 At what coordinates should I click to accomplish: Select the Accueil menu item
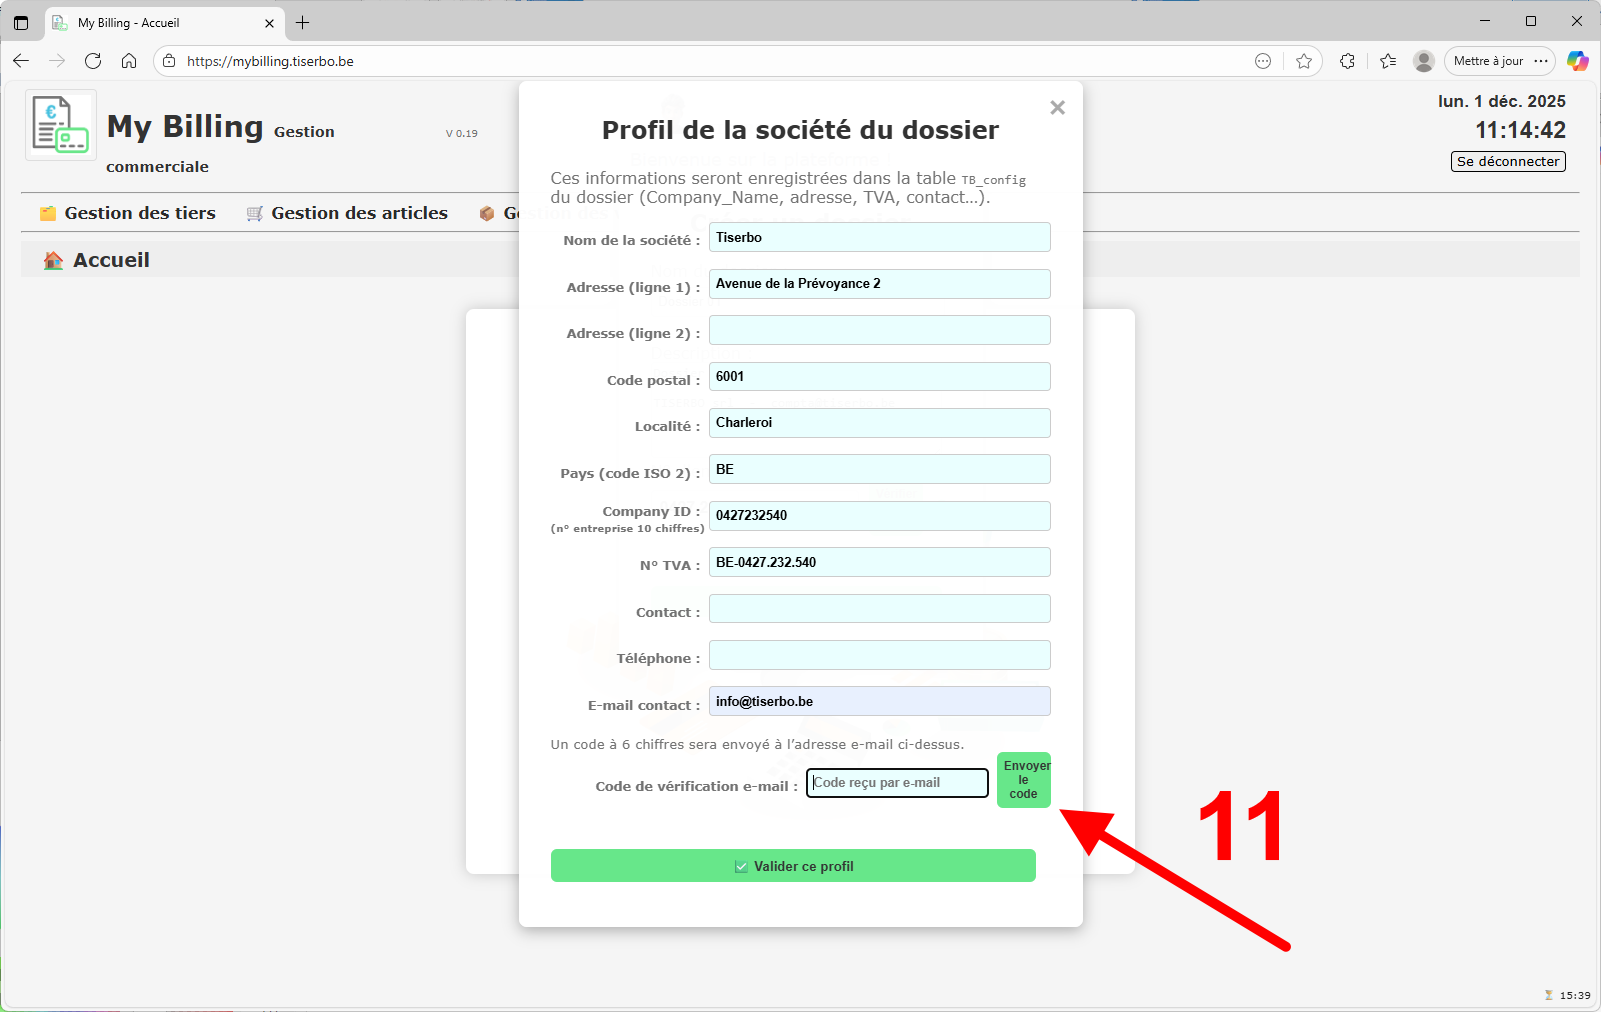point(110,259)
